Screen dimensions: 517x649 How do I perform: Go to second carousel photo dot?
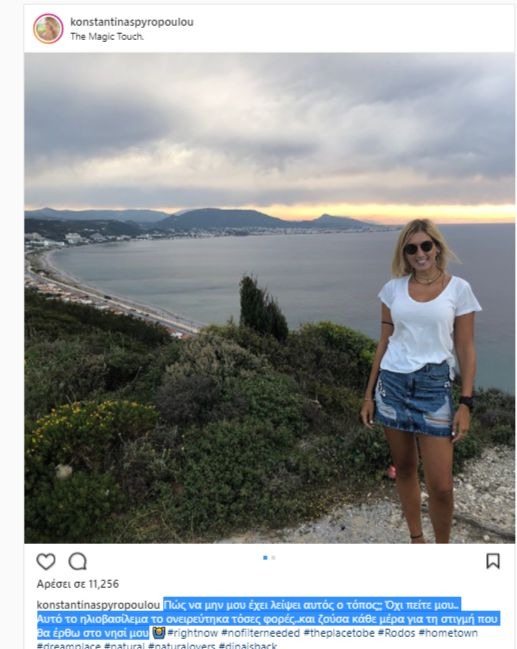click(x=273, y=558)
